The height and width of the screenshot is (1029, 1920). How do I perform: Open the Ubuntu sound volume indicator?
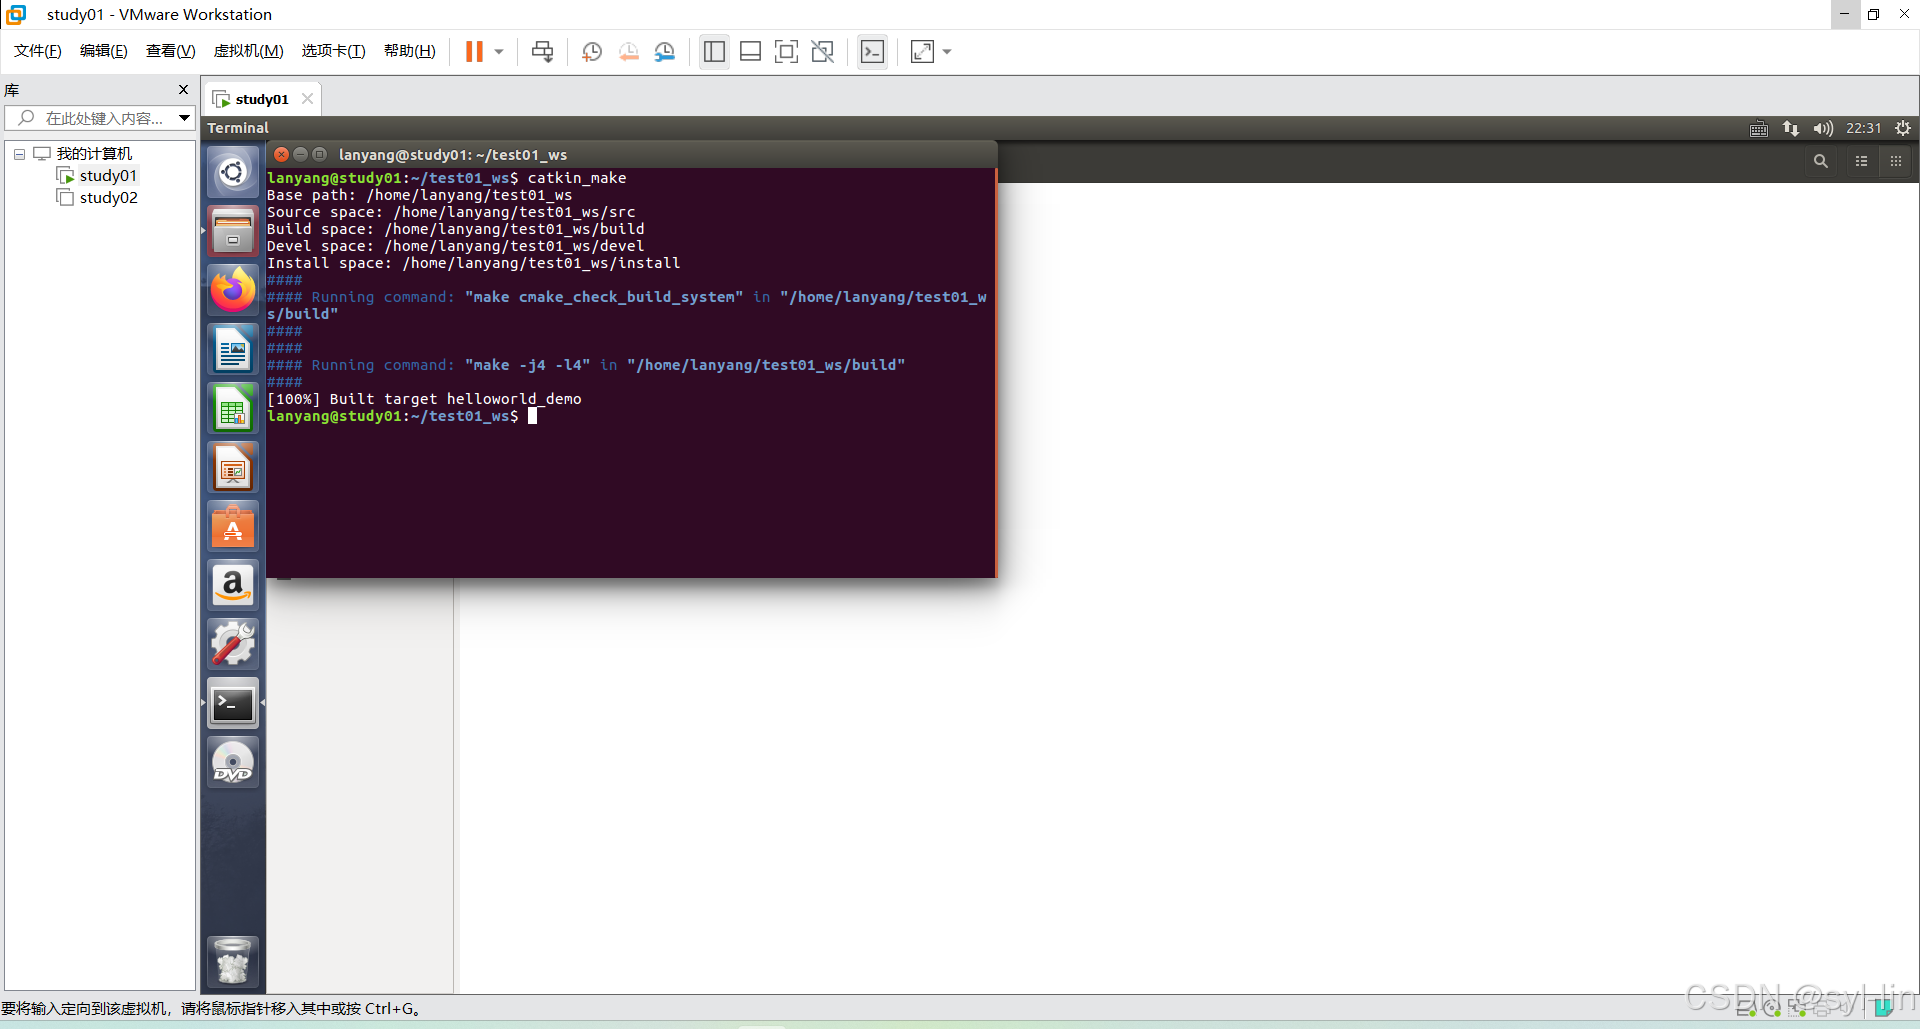point(1822,128)
